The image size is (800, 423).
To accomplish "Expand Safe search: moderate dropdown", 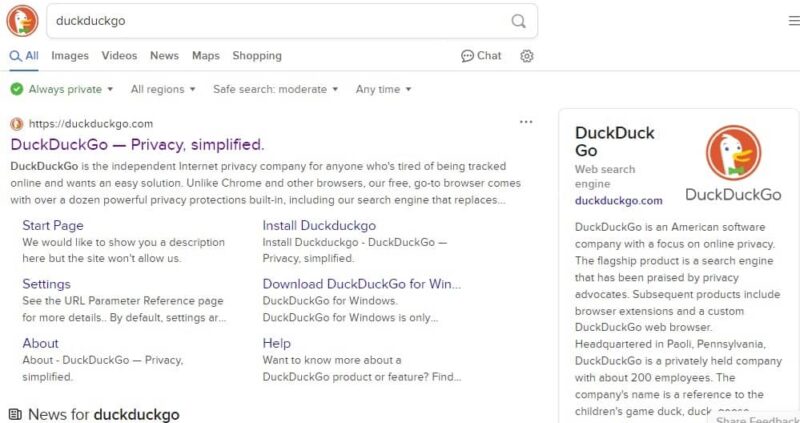I will click(x=276, y=89).
